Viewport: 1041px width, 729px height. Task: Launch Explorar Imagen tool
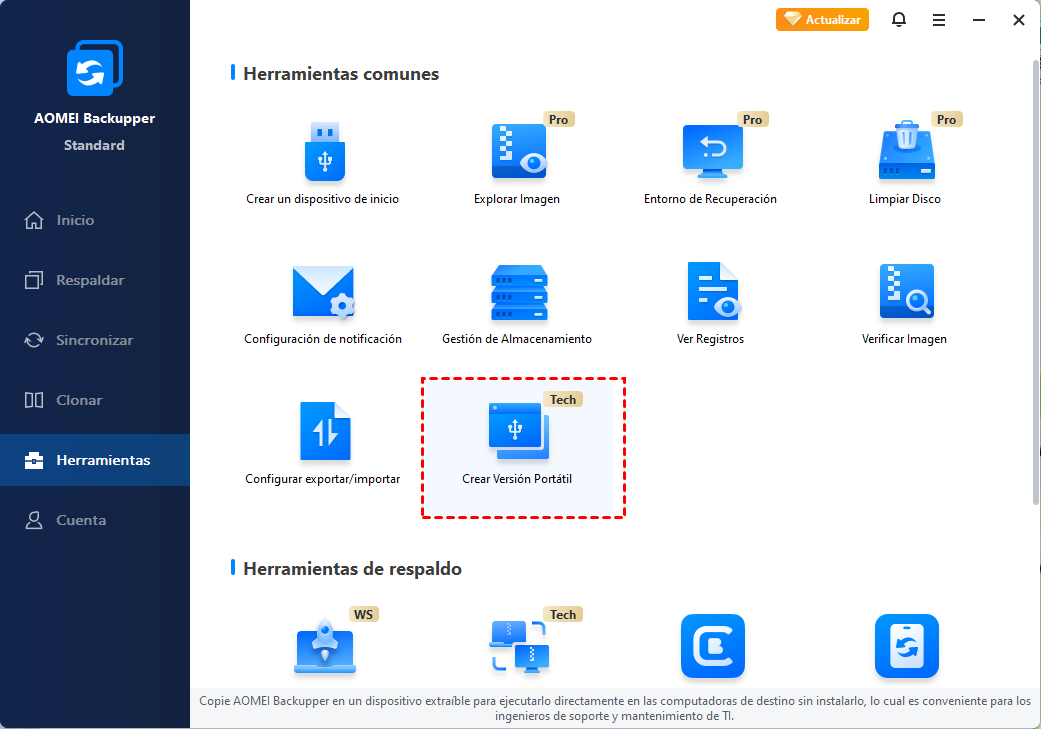pyautogui.click(x=517, y=163)
